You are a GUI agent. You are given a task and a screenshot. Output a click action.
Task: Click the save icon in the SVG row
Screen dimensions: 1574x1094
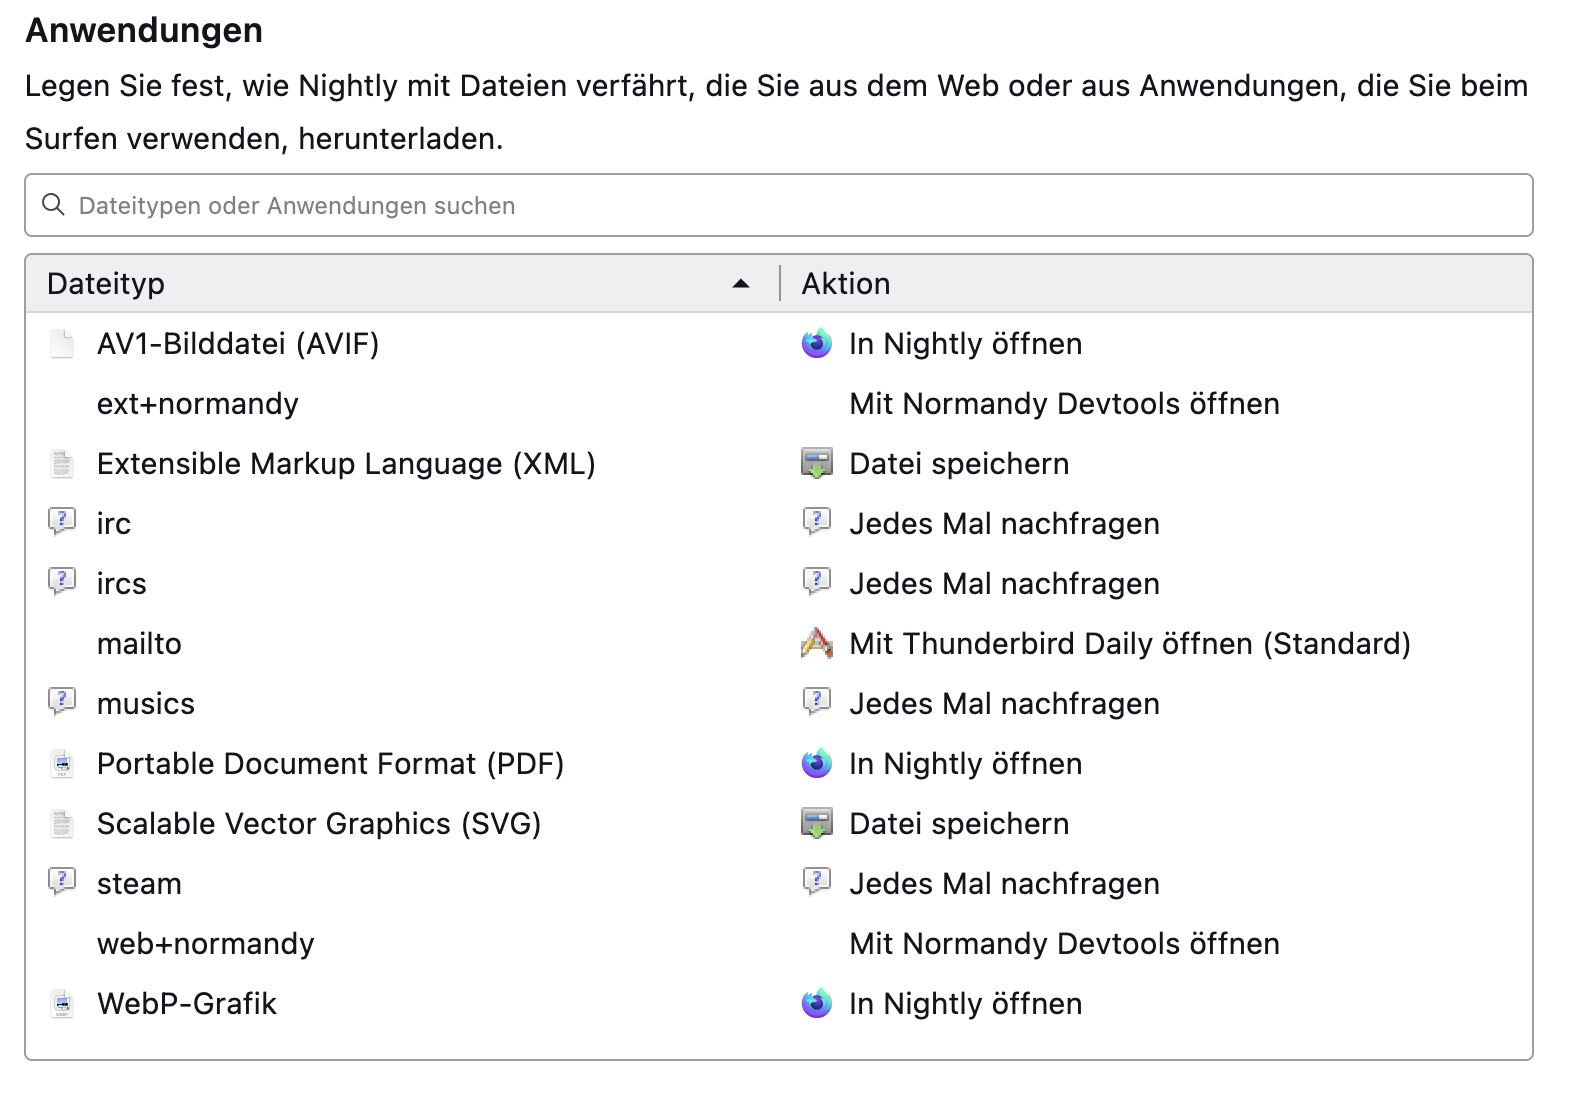click(817, 824)
